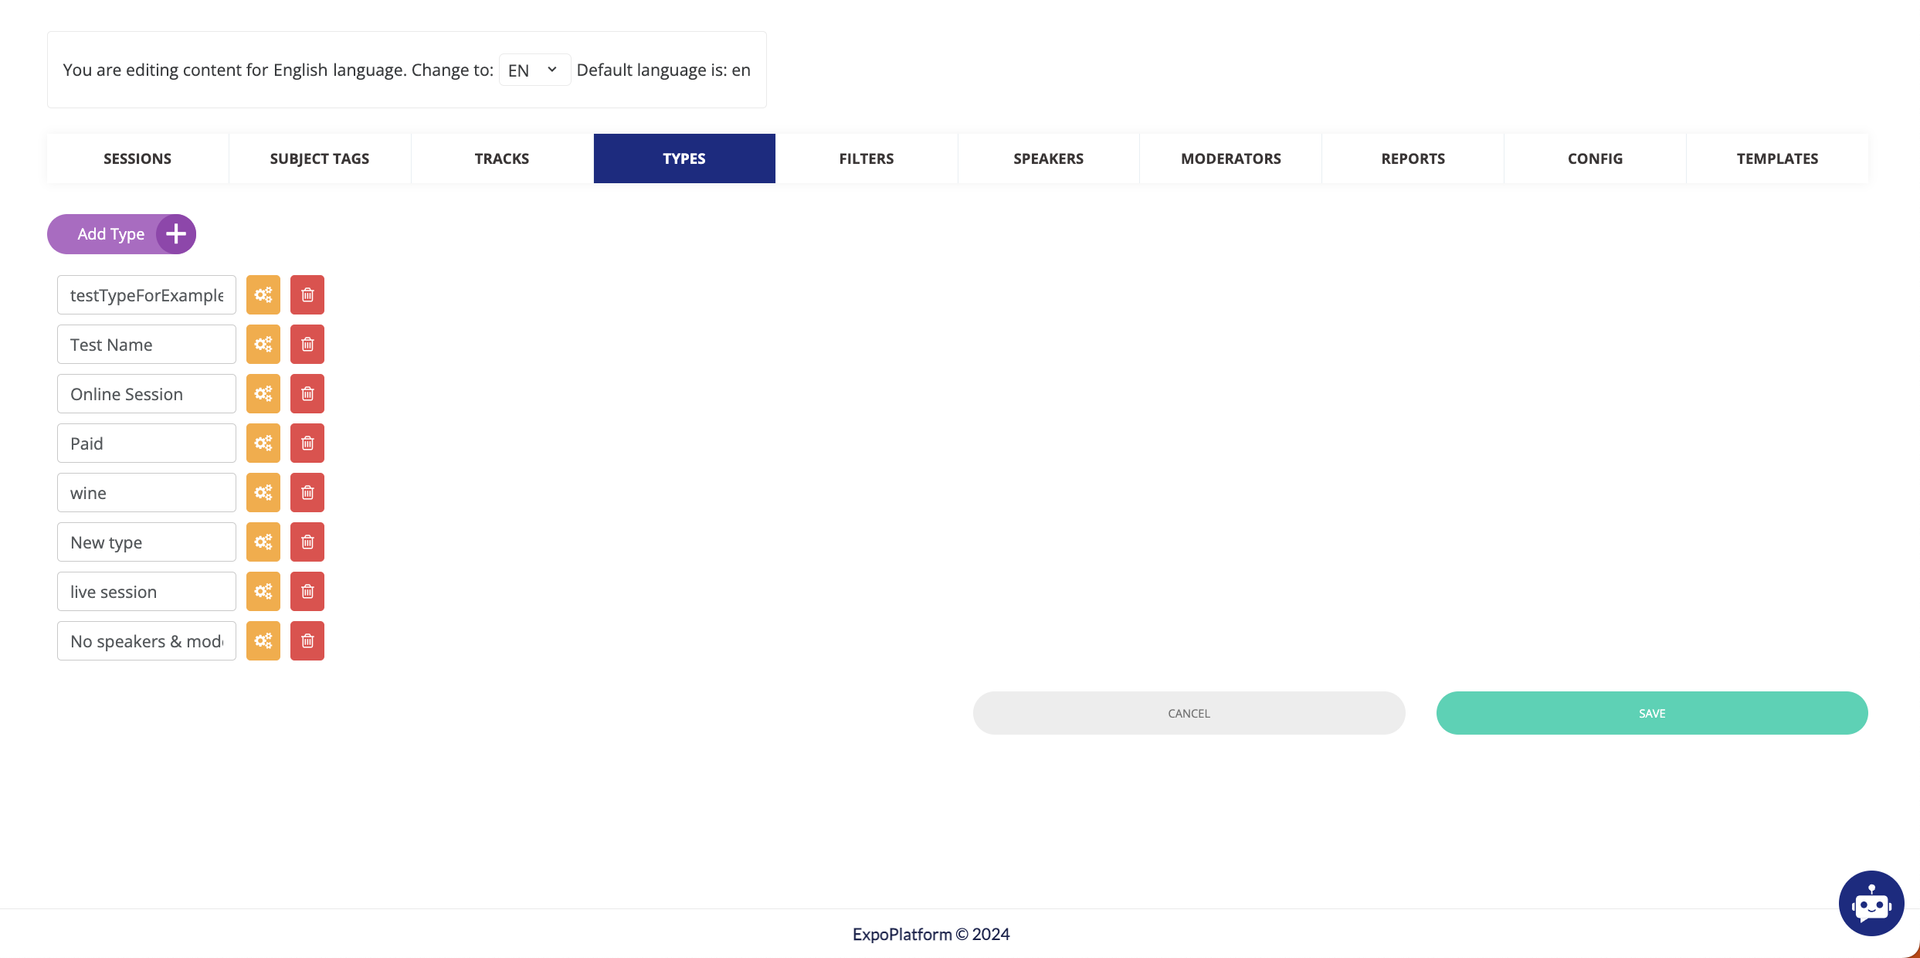Delete the Test Name type
Viewport: 1920px width, 958px height.
(307, 344)
